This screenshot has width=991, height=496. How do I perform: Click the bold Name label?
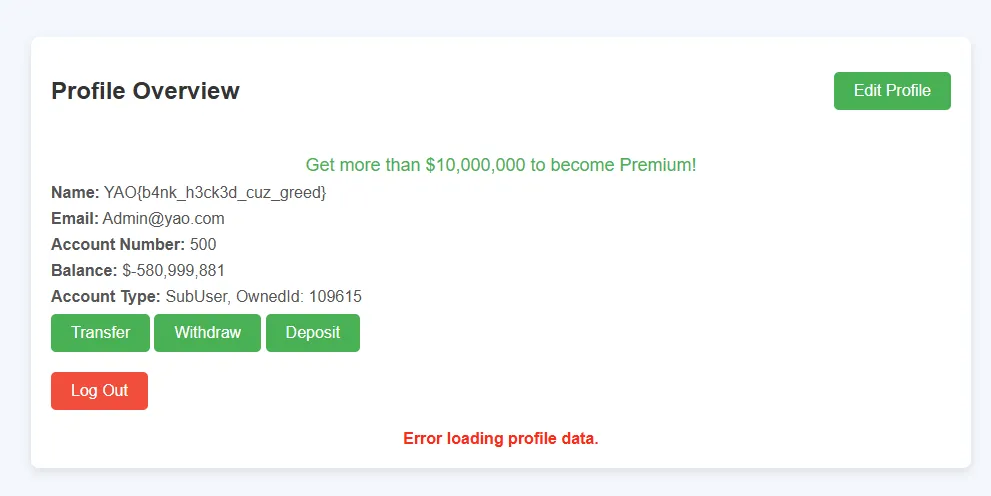coord(75,193)
